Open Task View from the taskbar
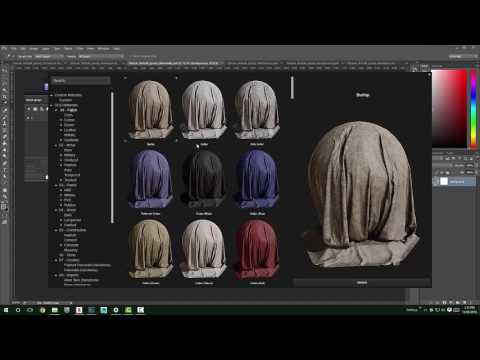480x360 pixels. 30,310
